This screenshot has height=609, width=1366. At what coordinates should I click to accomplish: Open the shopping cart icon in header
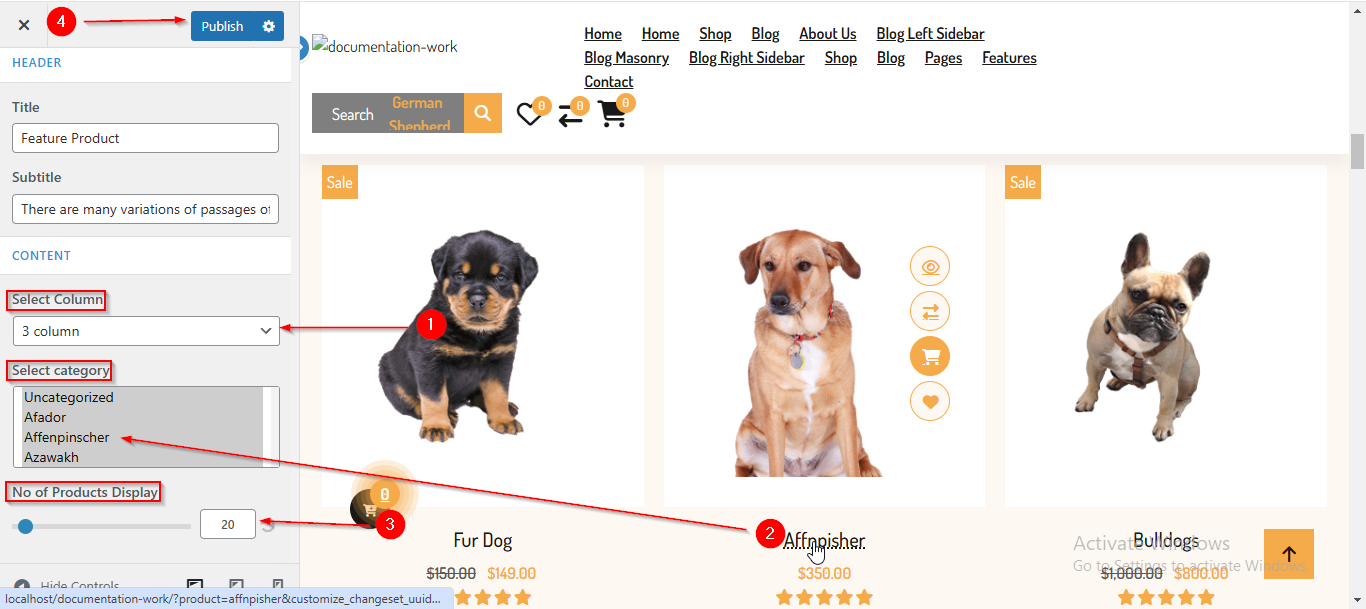(612, 114)
